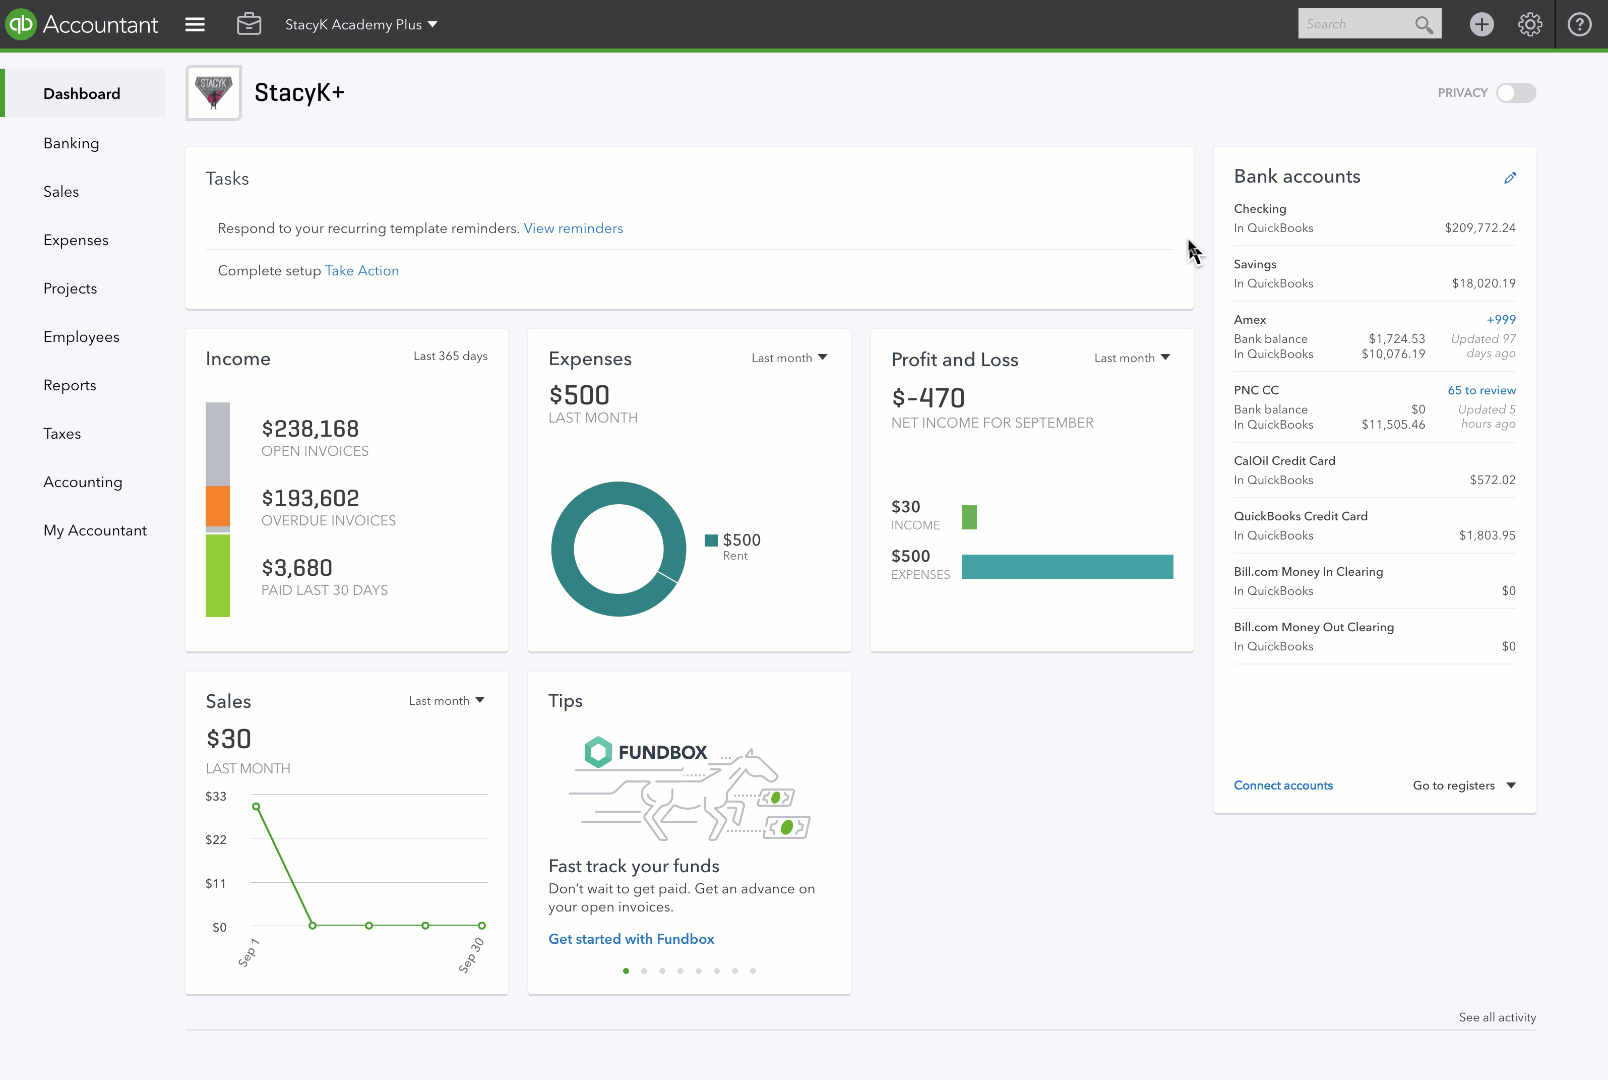This screenshot has height=1080, width=1608.
Task: Edit bank accounts with pencil icon
Action: coord(1510,177)
